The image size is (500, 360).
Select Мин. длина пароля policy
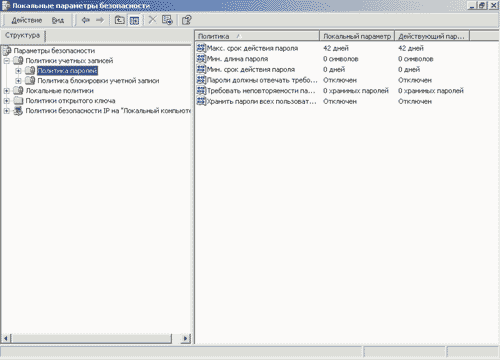(x=237, y=59)
